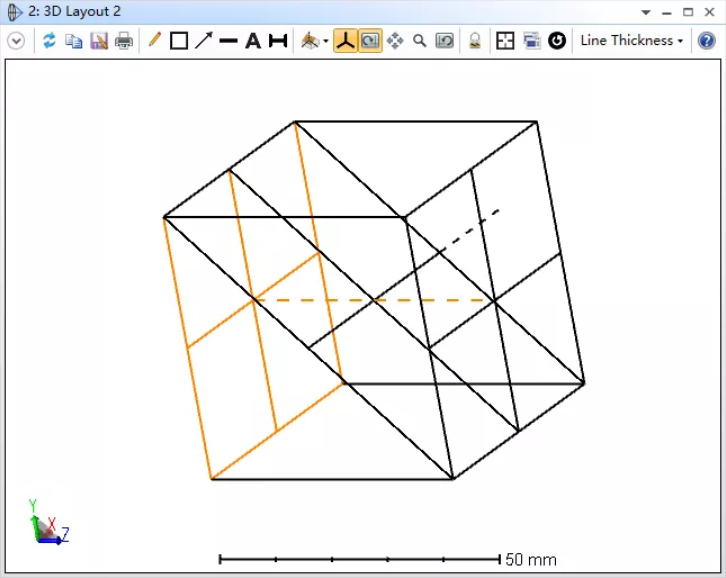This screenshot has height=578, width=726.
Task: Click the magnifier zoom icon
Action: tap(420, 41)
